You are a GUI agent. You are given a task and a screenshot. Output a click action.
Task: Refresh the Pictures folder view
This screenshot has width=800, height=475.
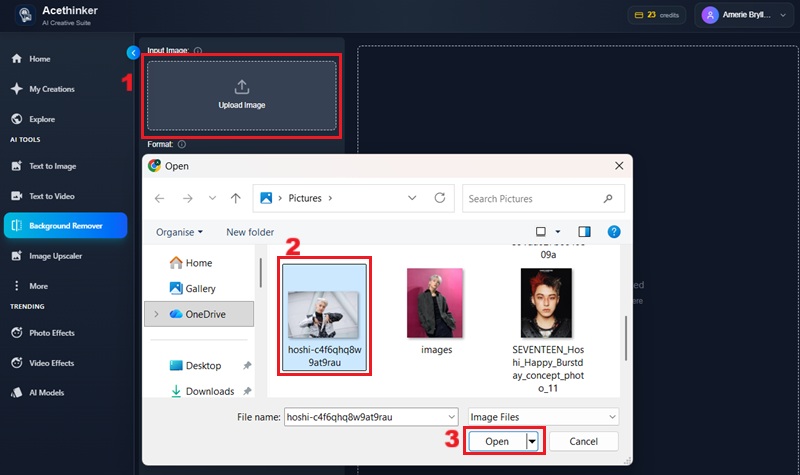point(440,198)
